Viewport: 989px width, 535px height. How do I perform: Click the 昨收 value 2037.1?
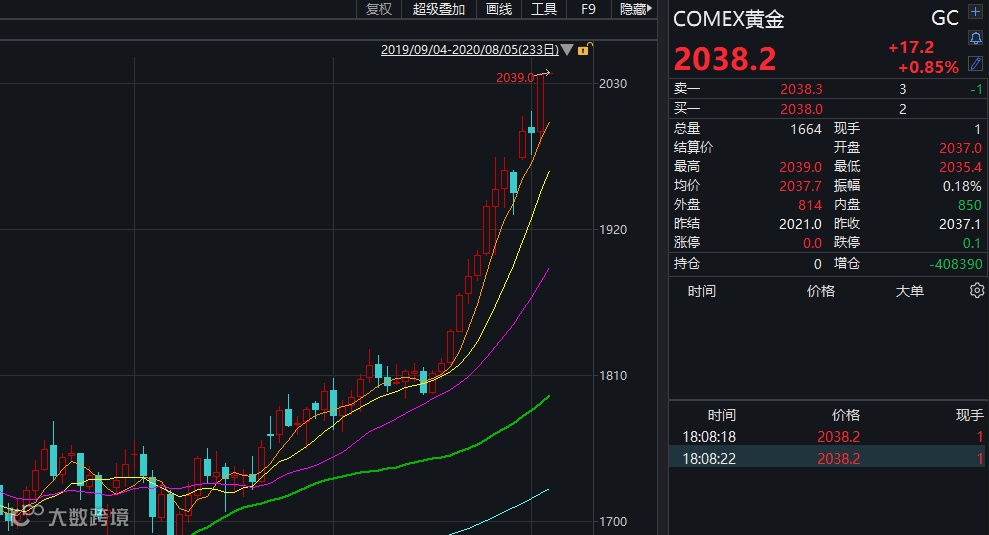(960, 224)
